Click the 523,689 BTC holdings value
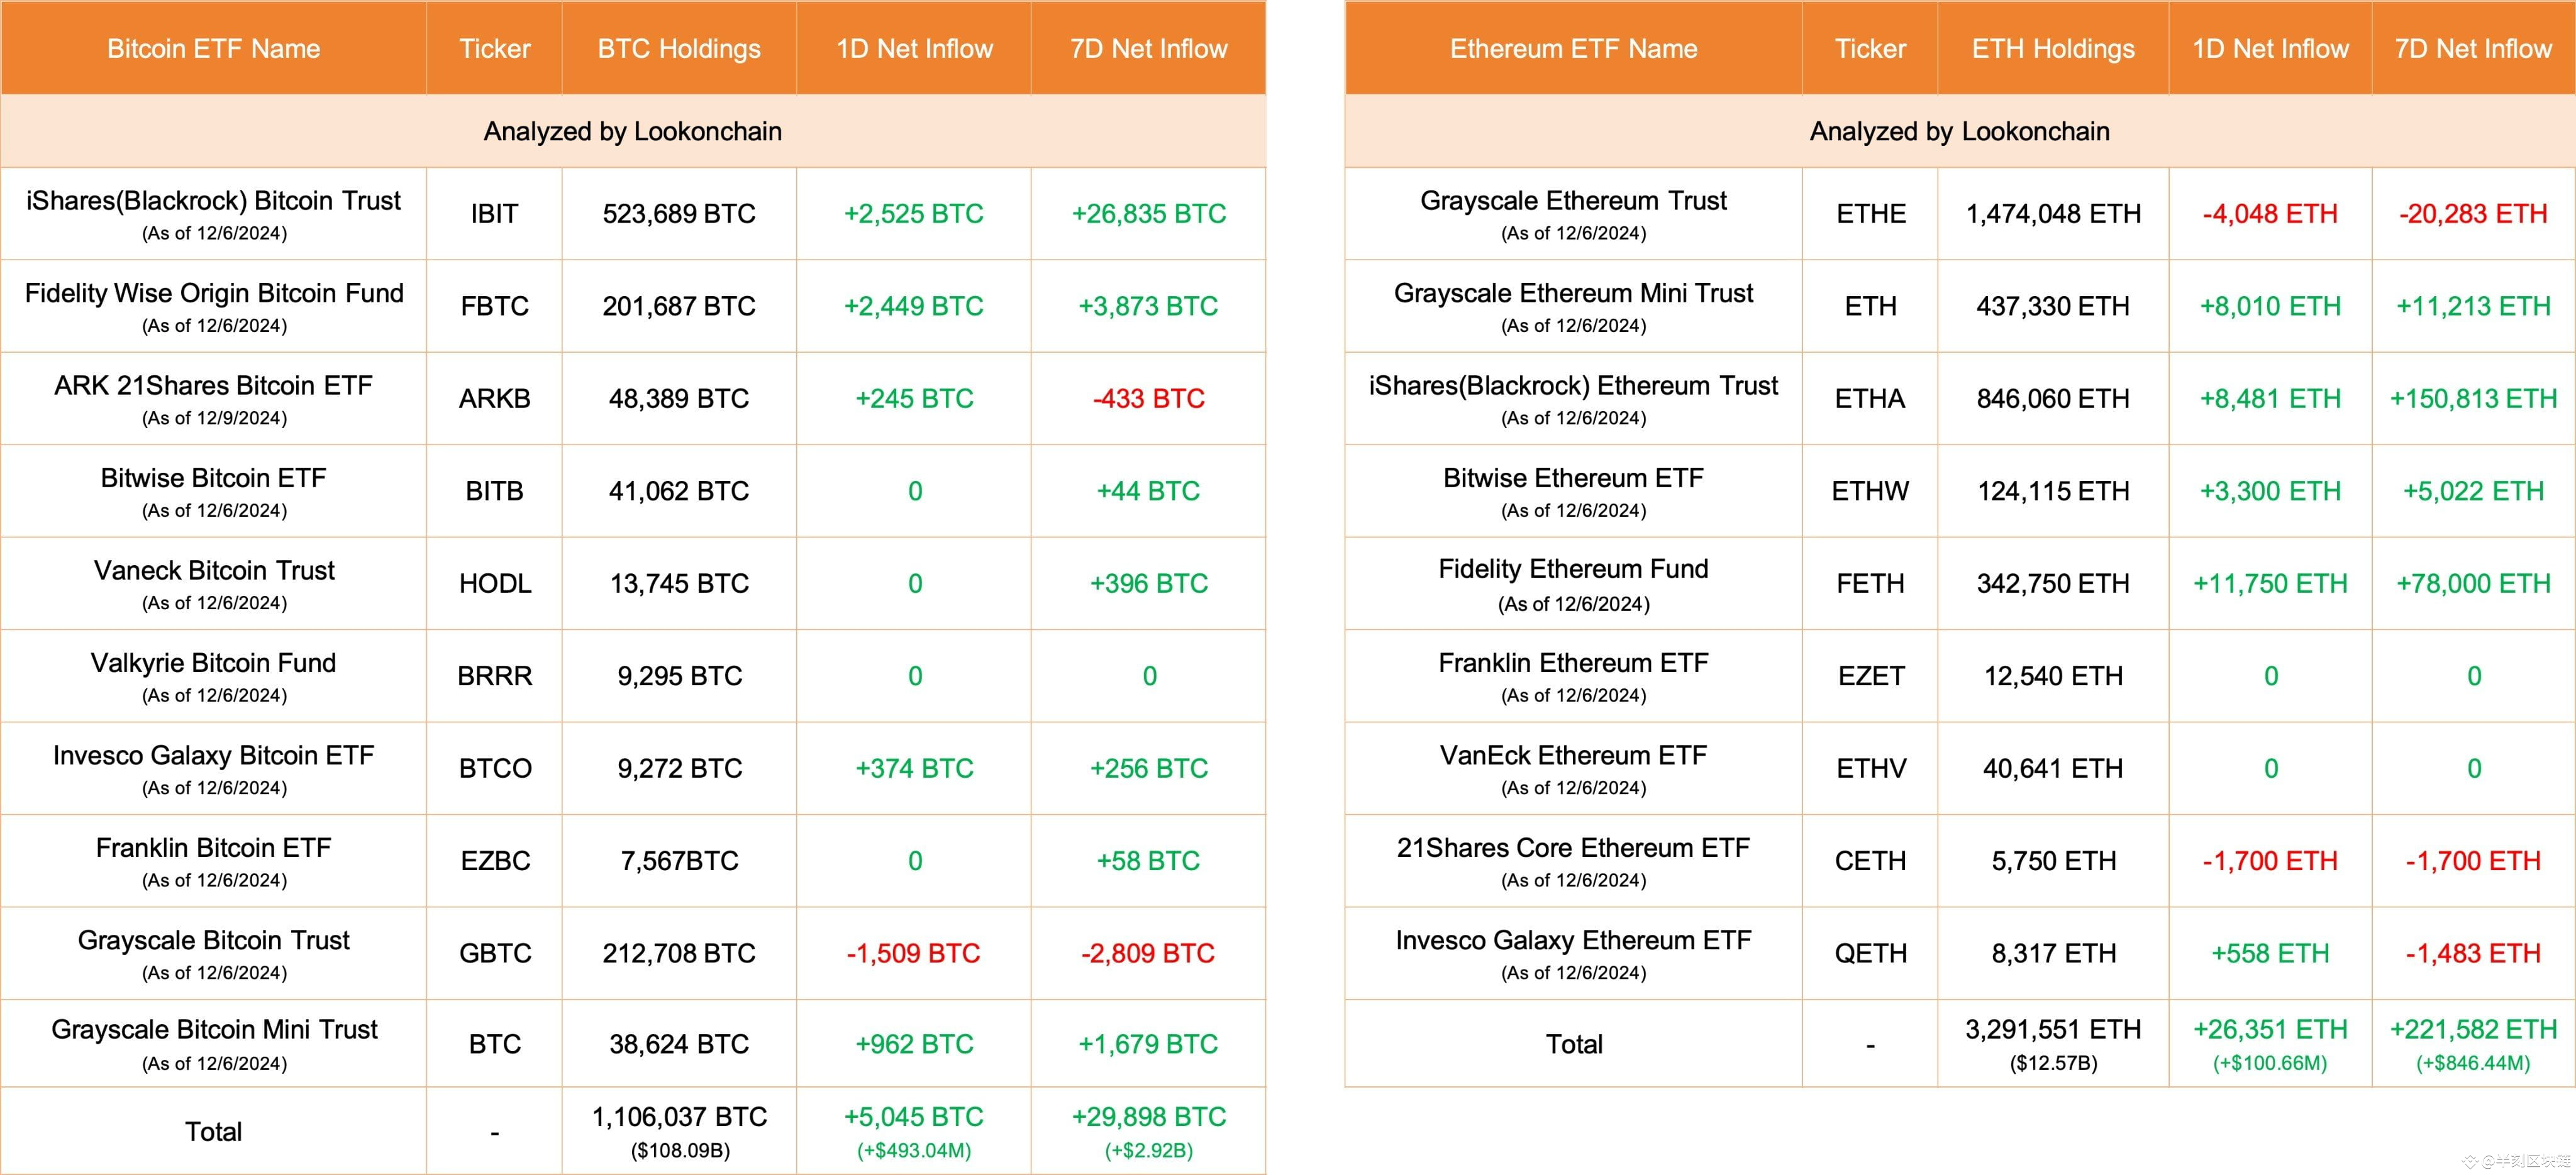Viewport: 2576px width, 1175px height. [x=679, y=214]
